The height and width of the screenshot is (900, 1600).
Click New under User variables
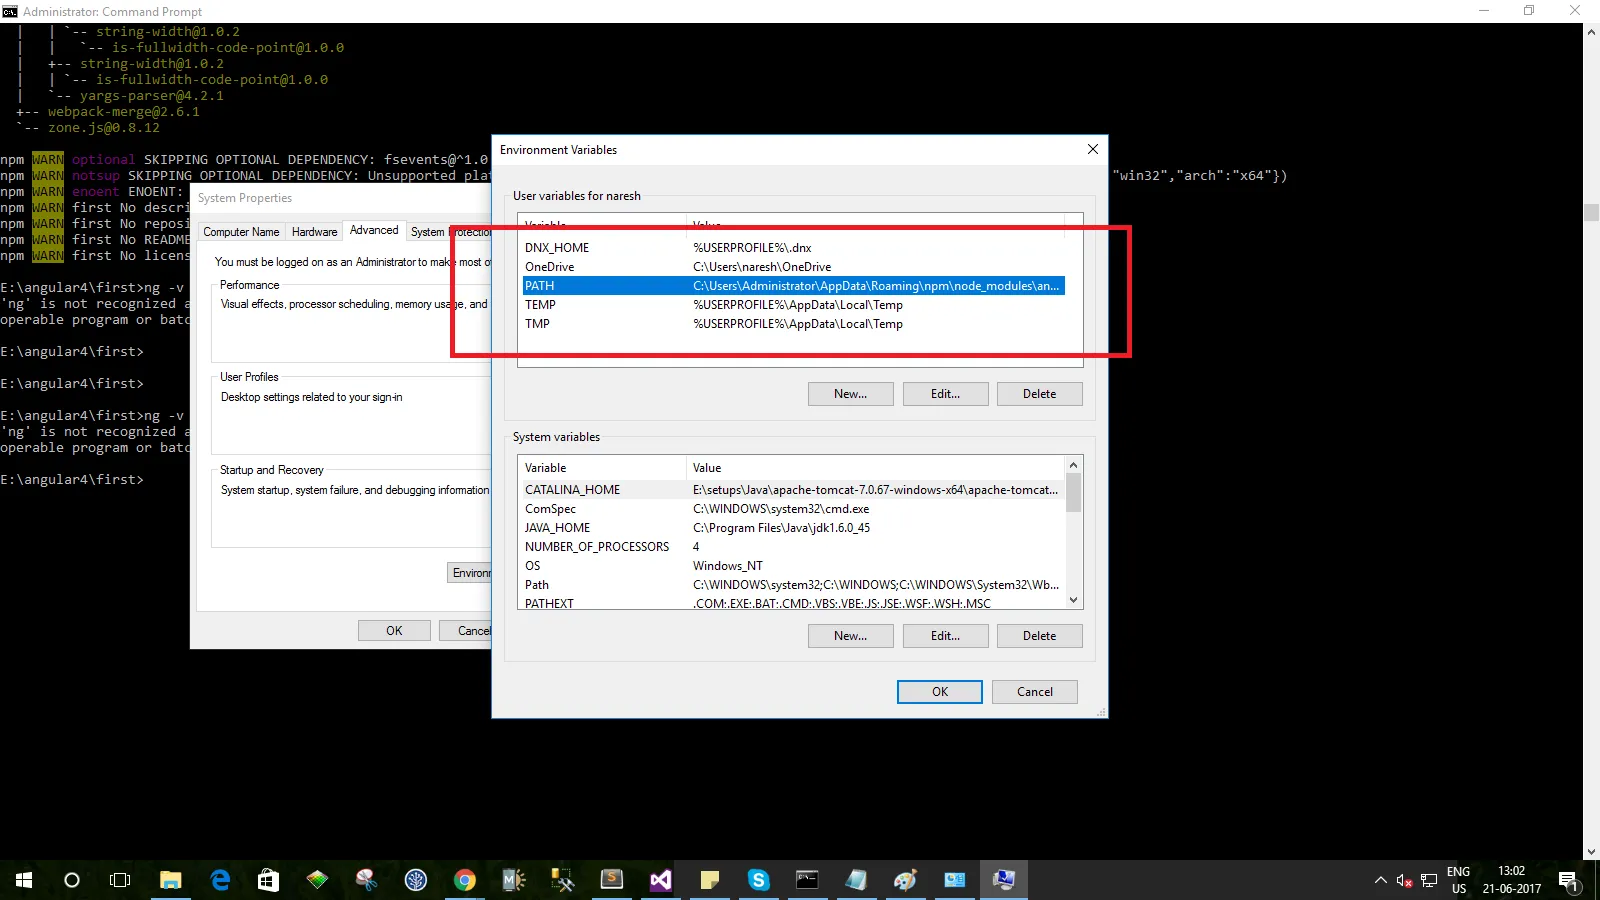(850, 394)
